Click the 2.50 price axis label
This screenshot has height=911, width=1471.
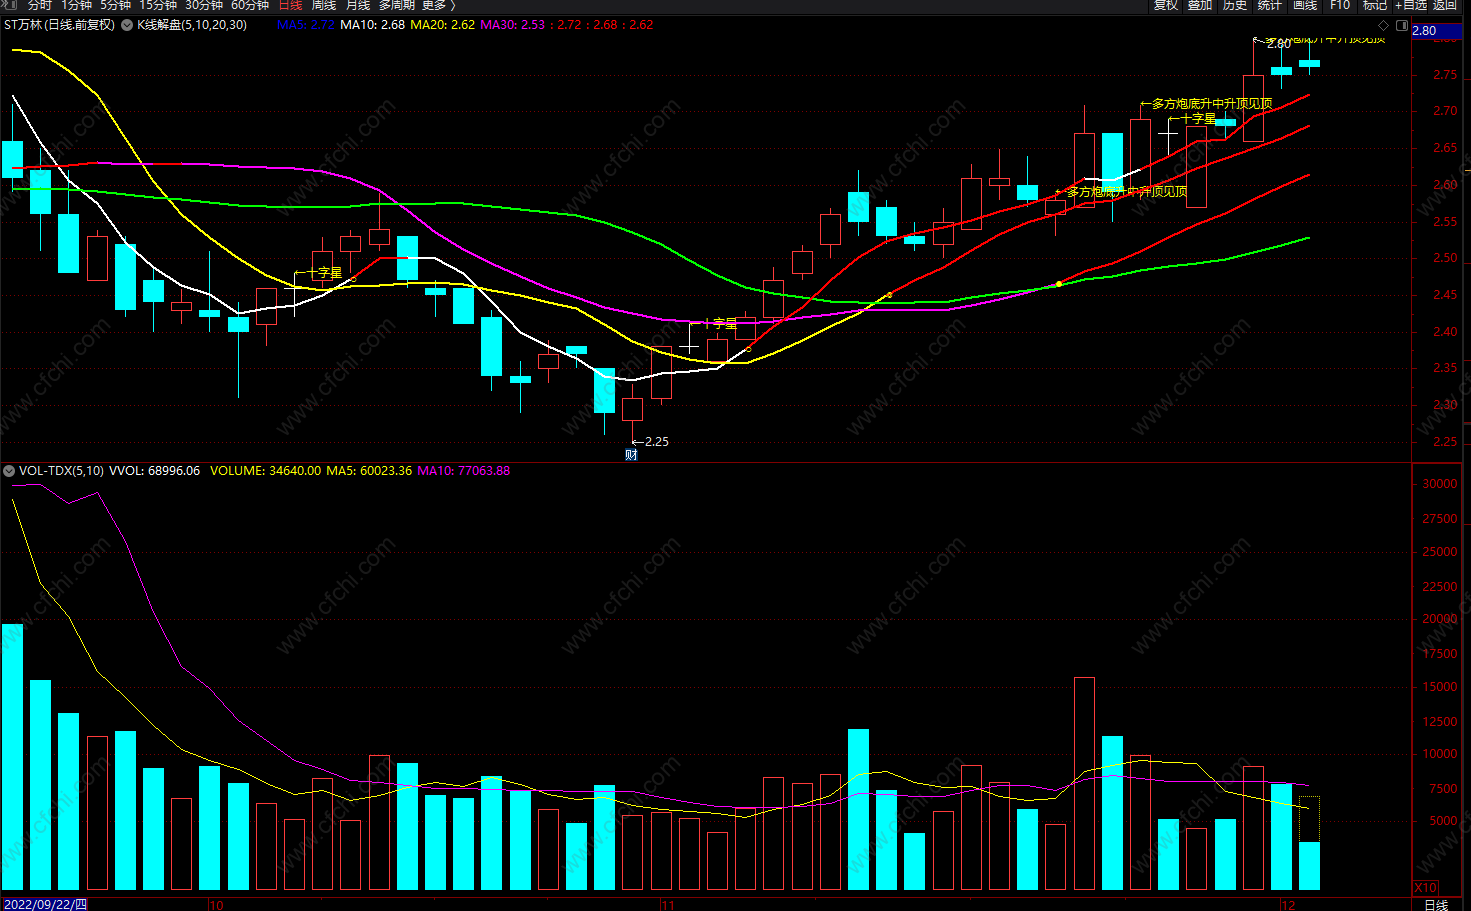[x=1445, y=258]
